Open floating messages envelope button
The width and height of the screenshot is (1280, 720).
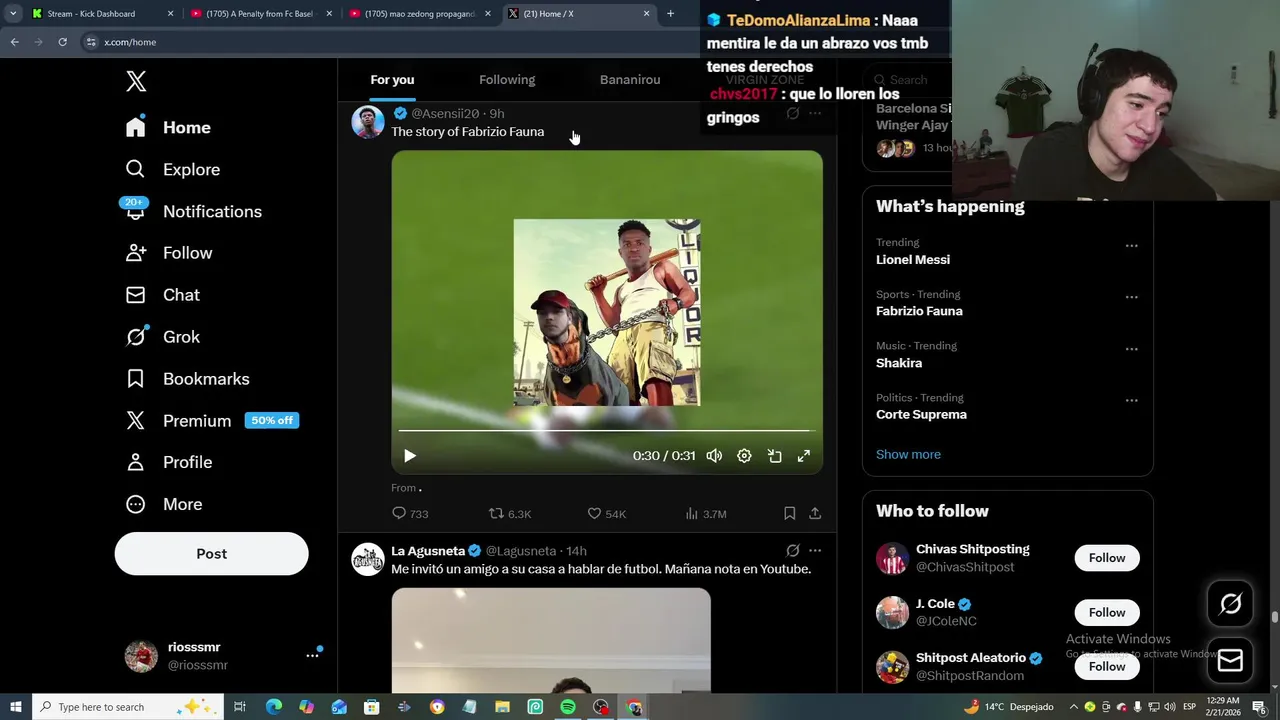1230,661
